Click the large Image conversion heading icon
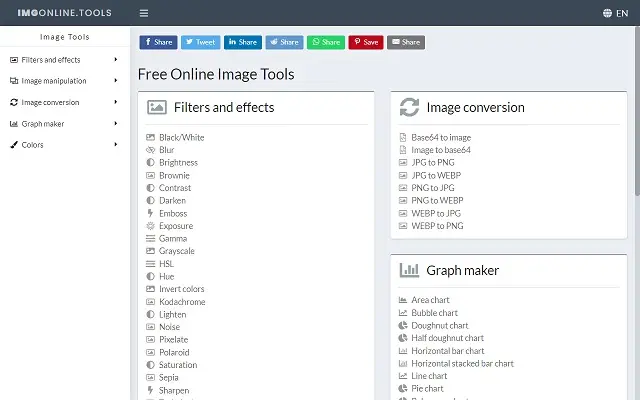Screen dimensions: 640x400 pos(409,107)
